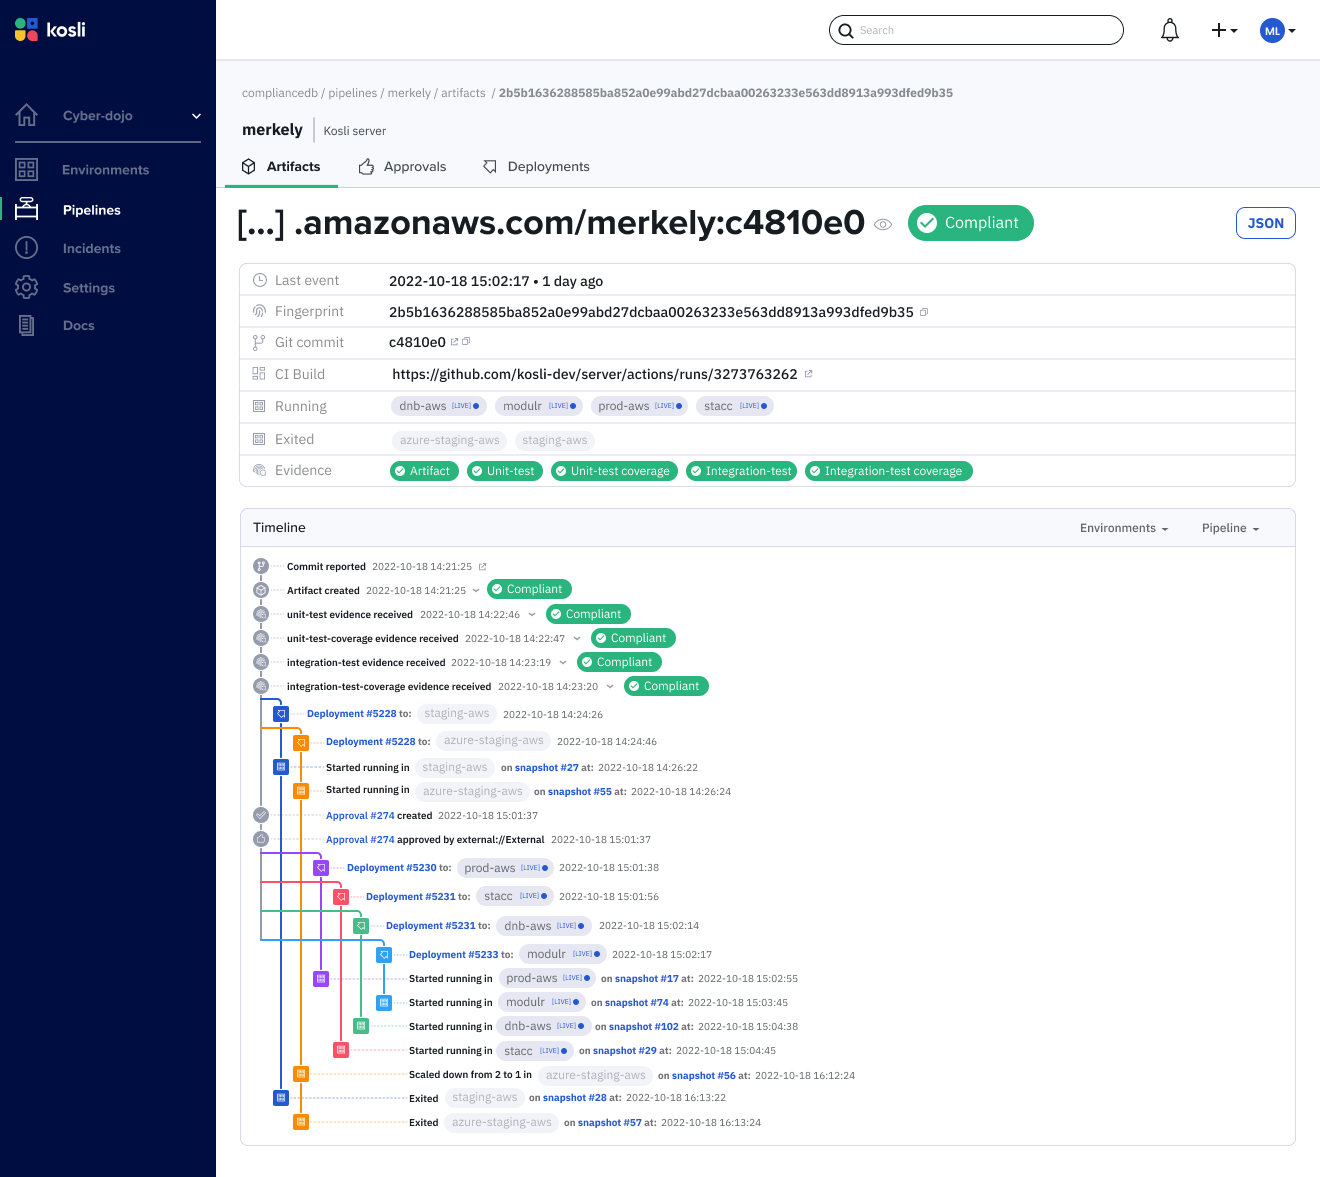Expand the Cyber-dojo organization selector
1320x1177 pixels.
(132, 116)
